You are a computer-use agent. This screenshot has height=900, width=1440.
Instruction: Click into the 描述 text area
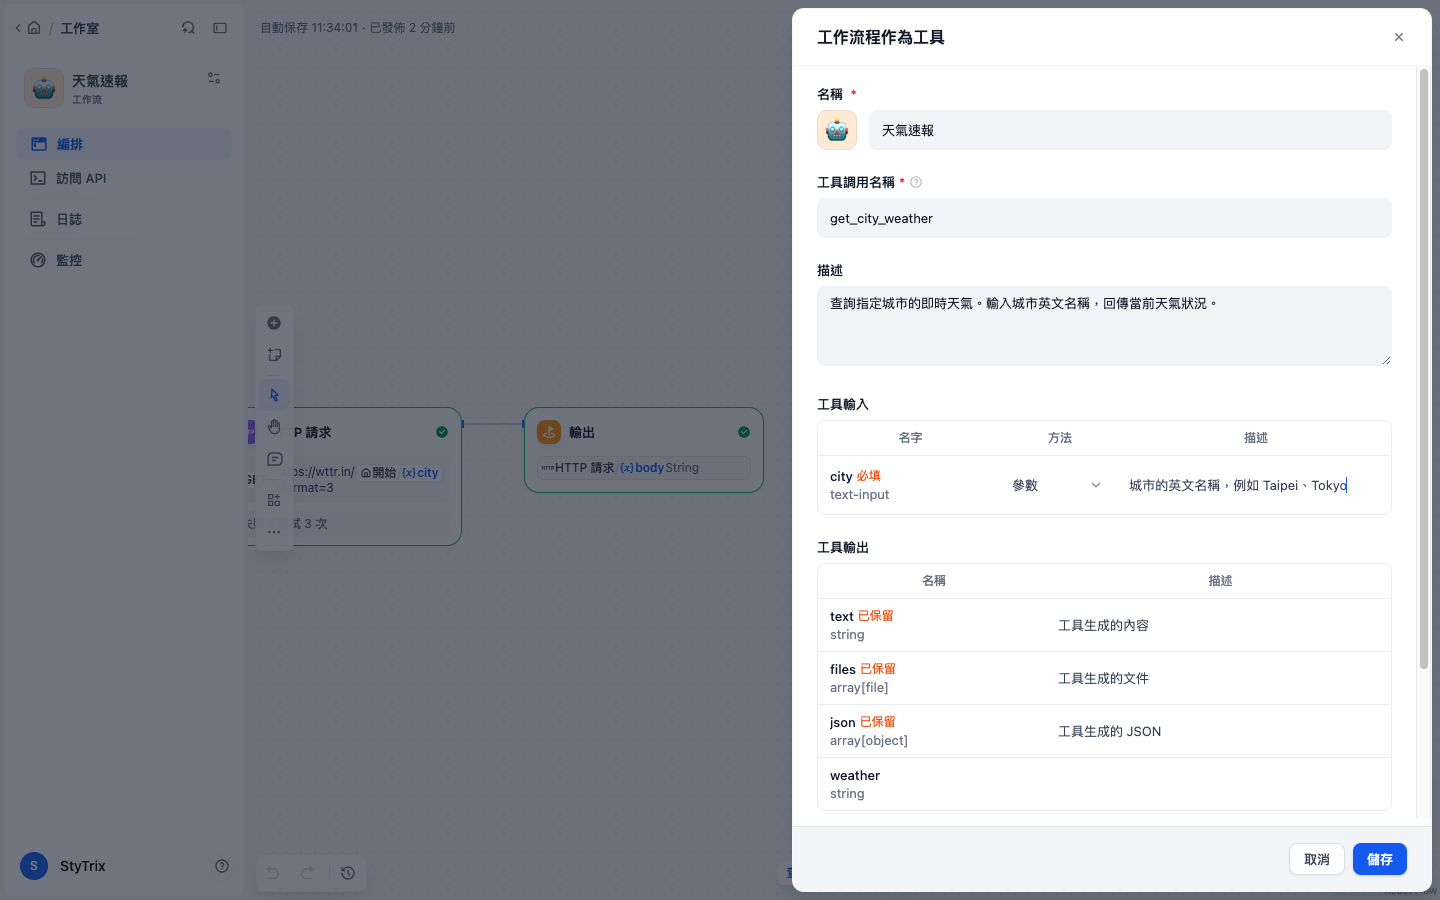point(1104,326)
